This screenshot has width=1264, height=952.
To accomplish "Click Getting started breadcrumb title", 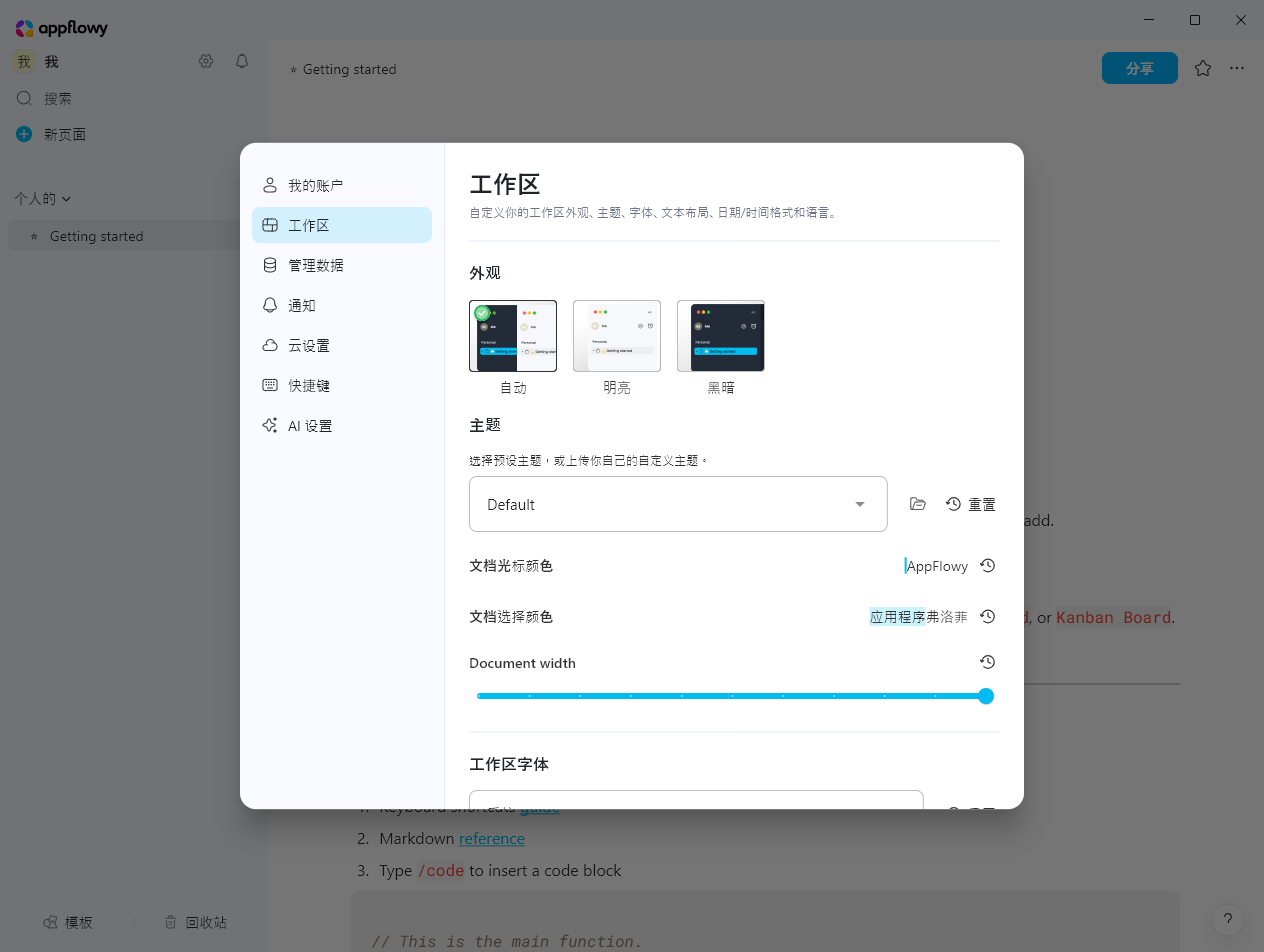I will click(349, 69).
